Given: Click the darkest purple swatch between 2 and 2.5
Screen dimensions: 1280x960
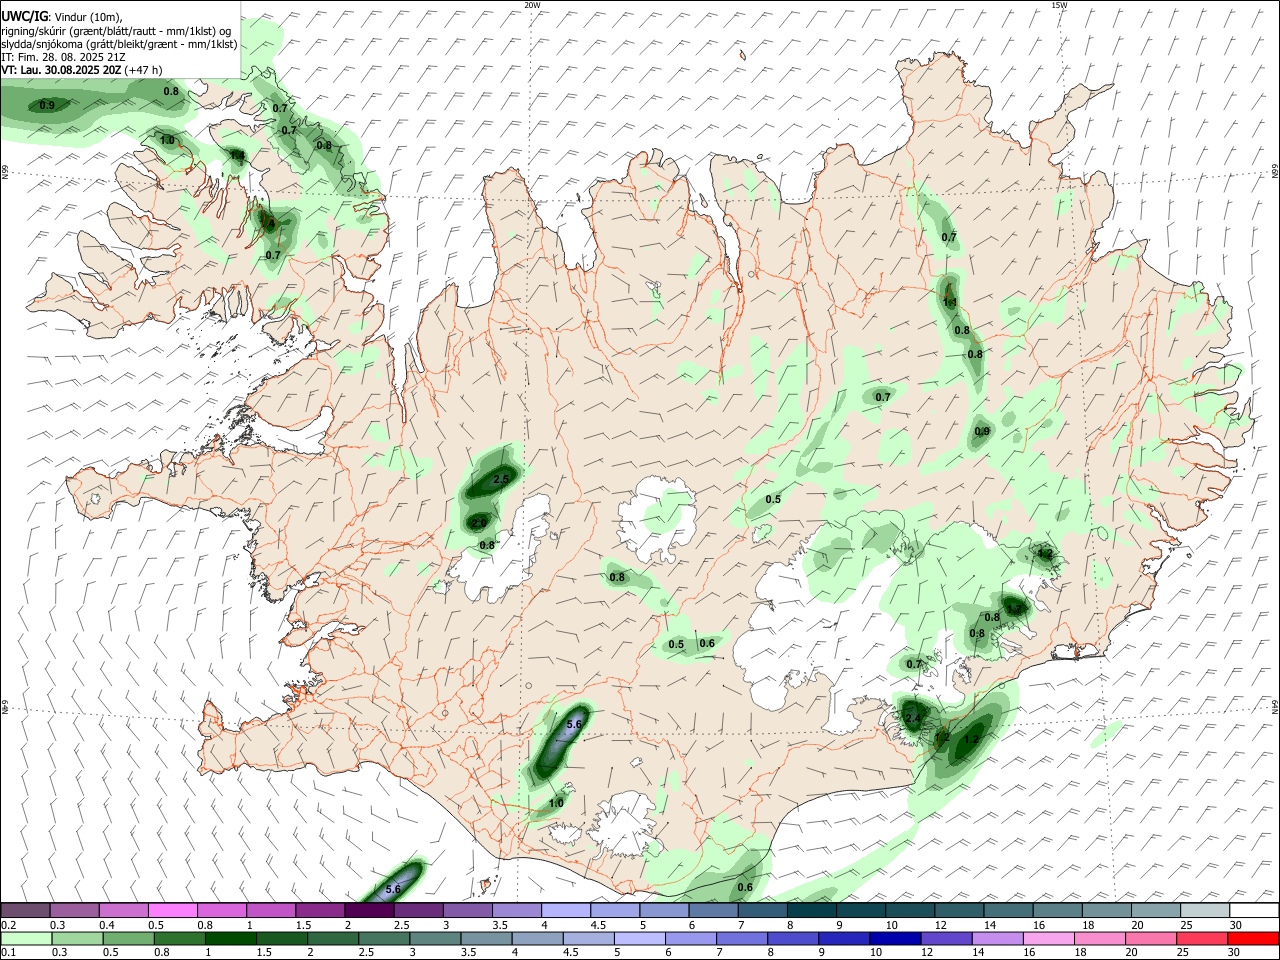Looking at the screenshot, I should point(369,910).
